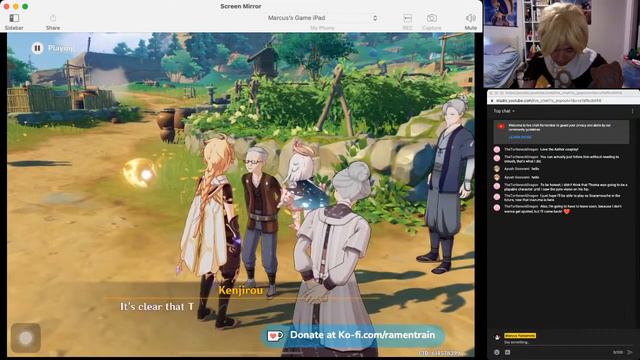Click the webcam video thumbnail
Image resolution: width=640 pixels, height=360 pixels.
[x=562, y=44]
